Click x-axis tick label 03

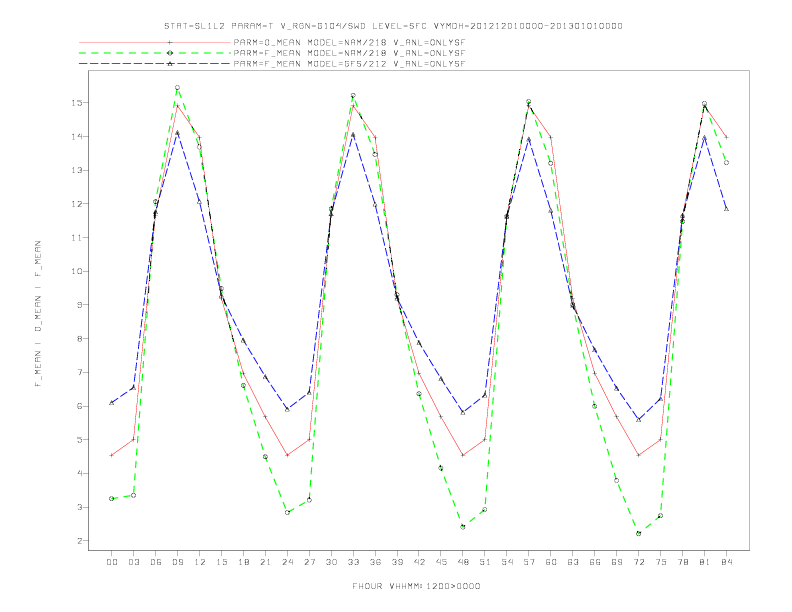click(134, 562)
